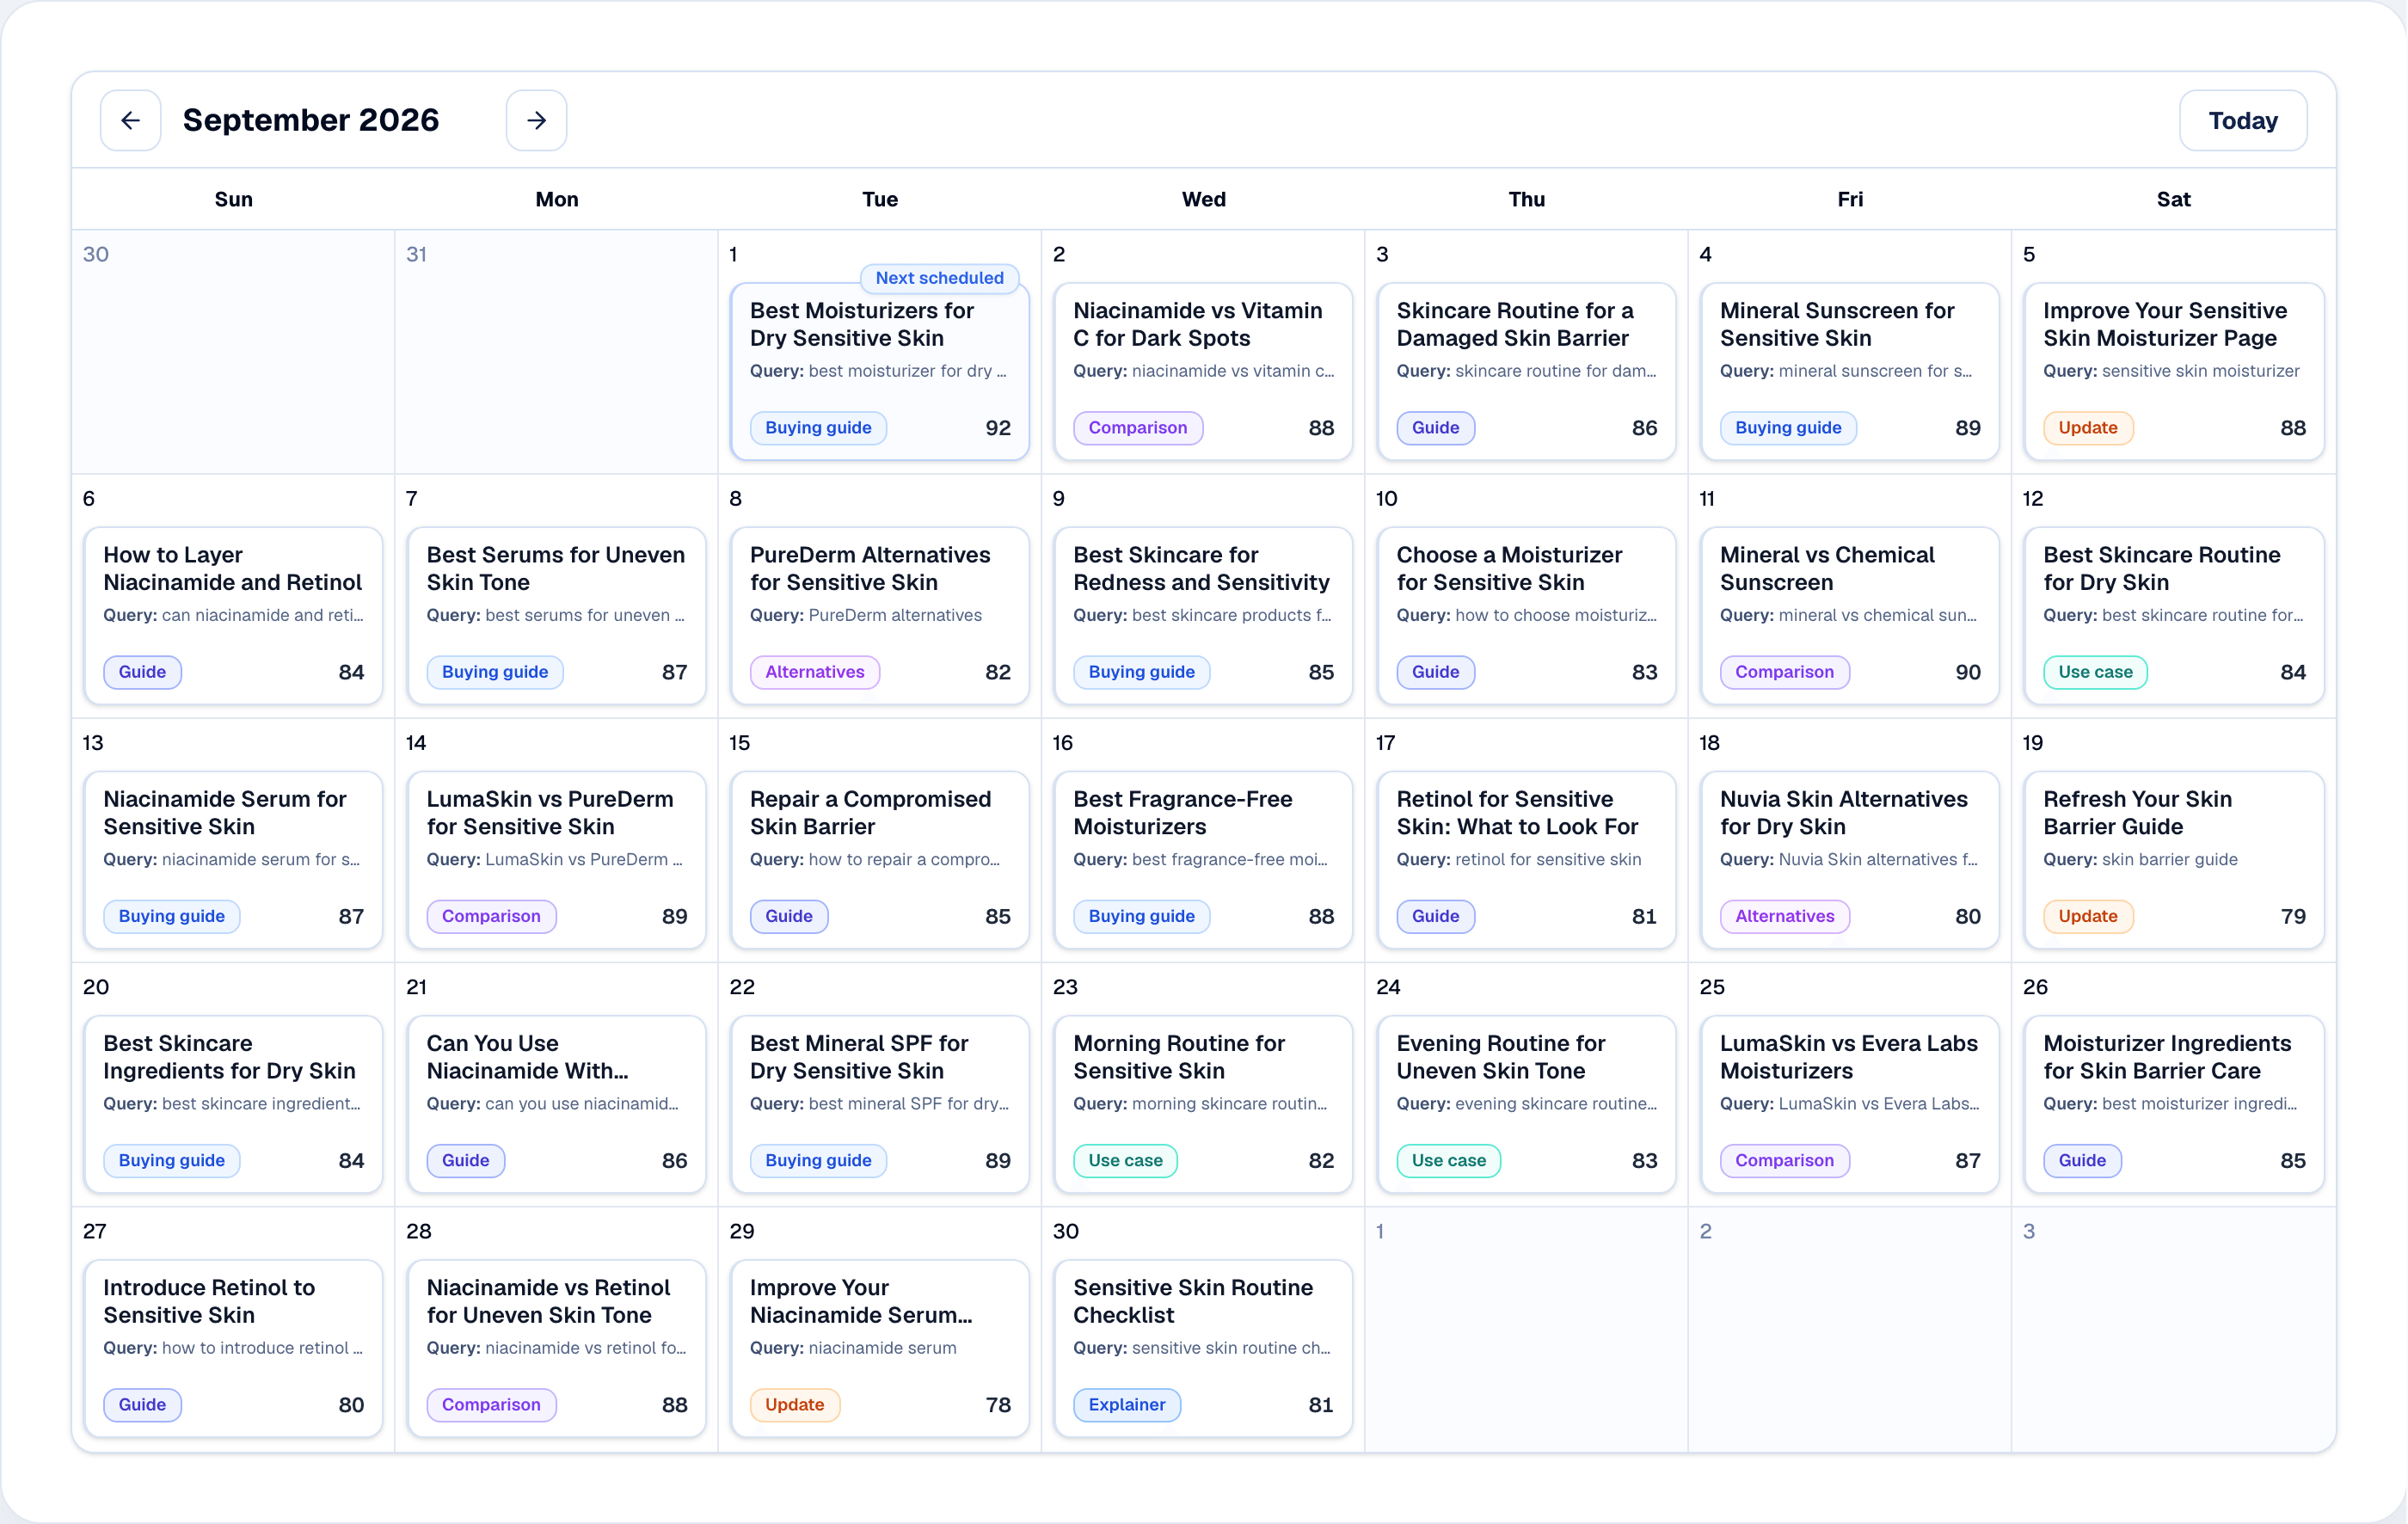The image size is (2408, 1524).
Task: Select the Wed column header
Action: pos(1203,199)
